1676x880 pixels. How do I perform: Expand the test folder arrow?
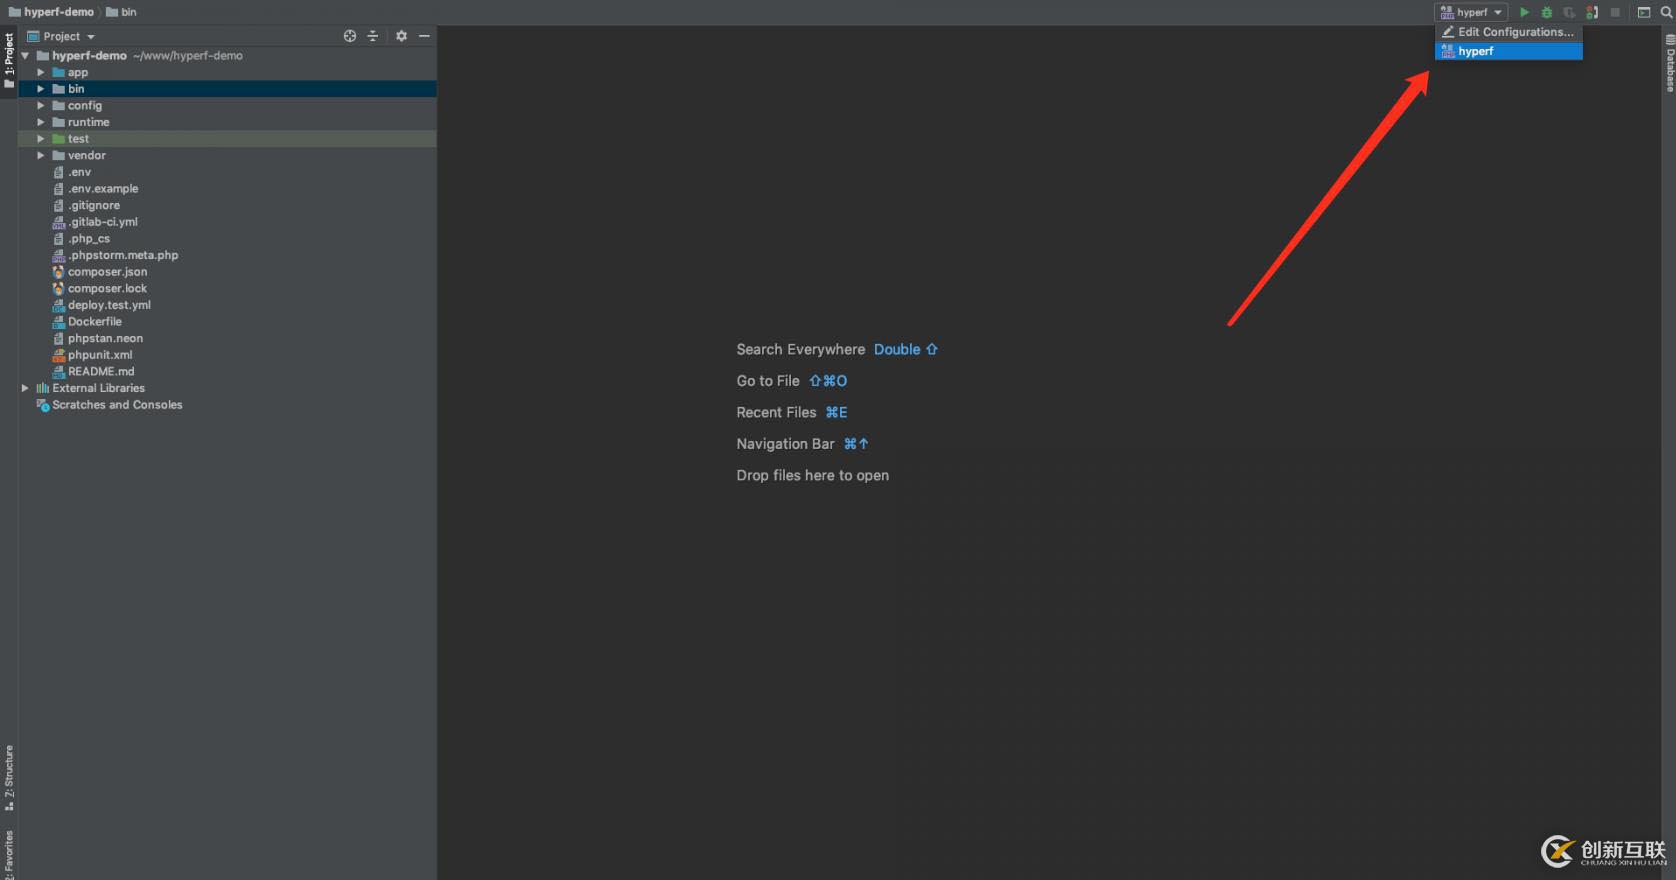[x=41, y=139]
